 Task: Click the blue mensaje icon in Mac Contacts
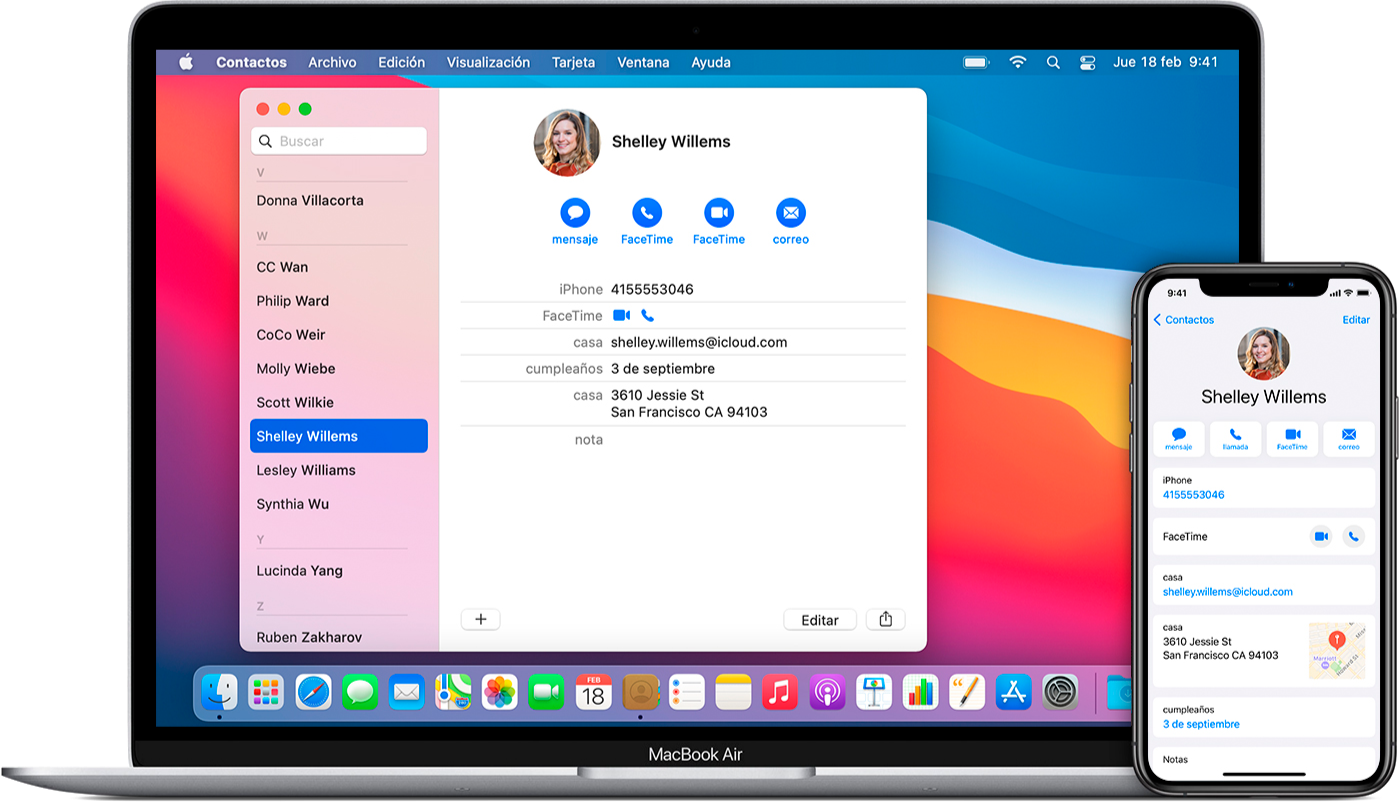[x=575, y=213]
